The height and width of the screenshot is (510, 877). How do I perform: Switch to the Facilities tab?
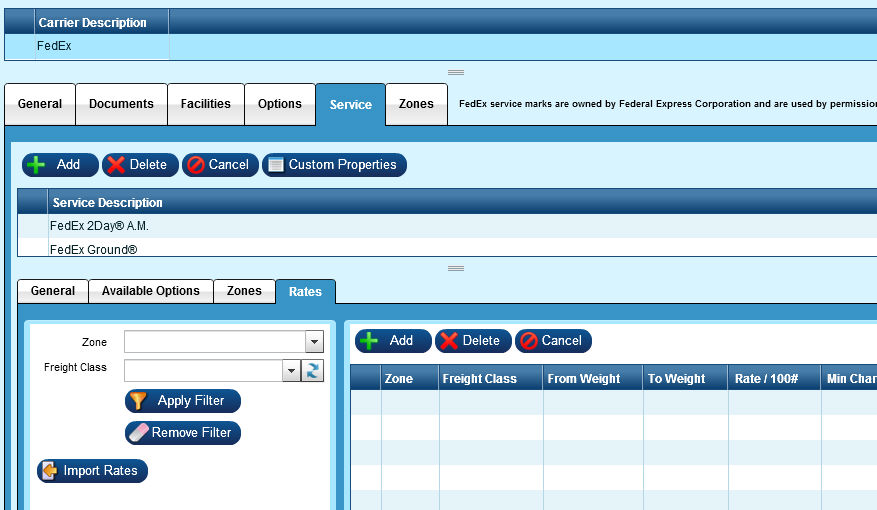point(205,104)
